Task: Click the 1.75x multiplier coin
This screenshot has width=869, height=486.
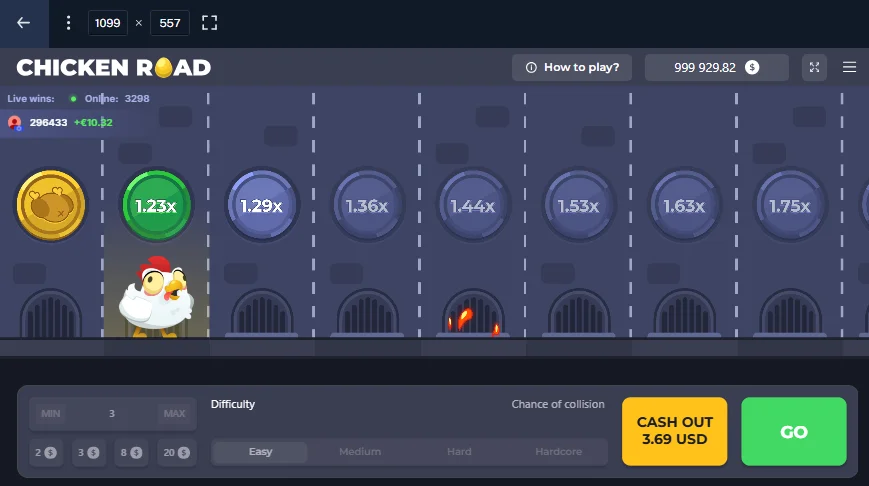Action: pos(790,206)
